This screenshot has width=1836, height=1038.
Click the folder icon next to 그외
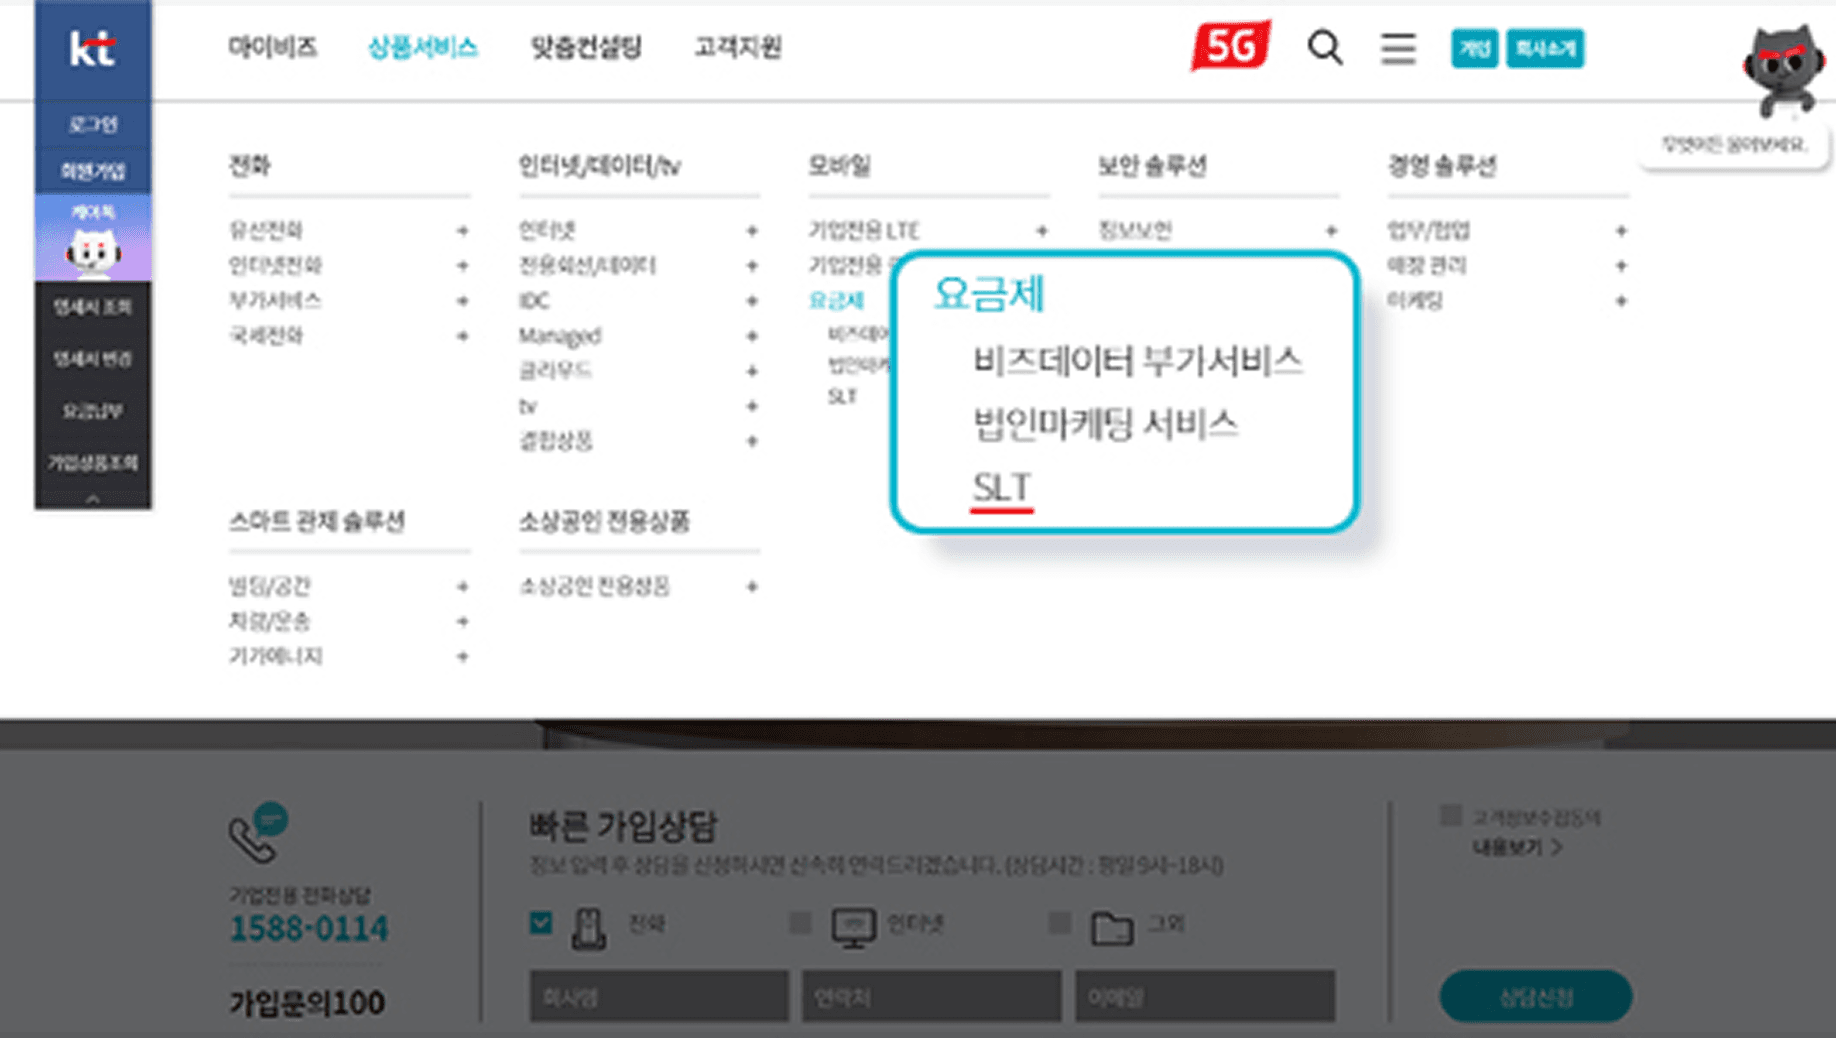[x=1111, y=928]
